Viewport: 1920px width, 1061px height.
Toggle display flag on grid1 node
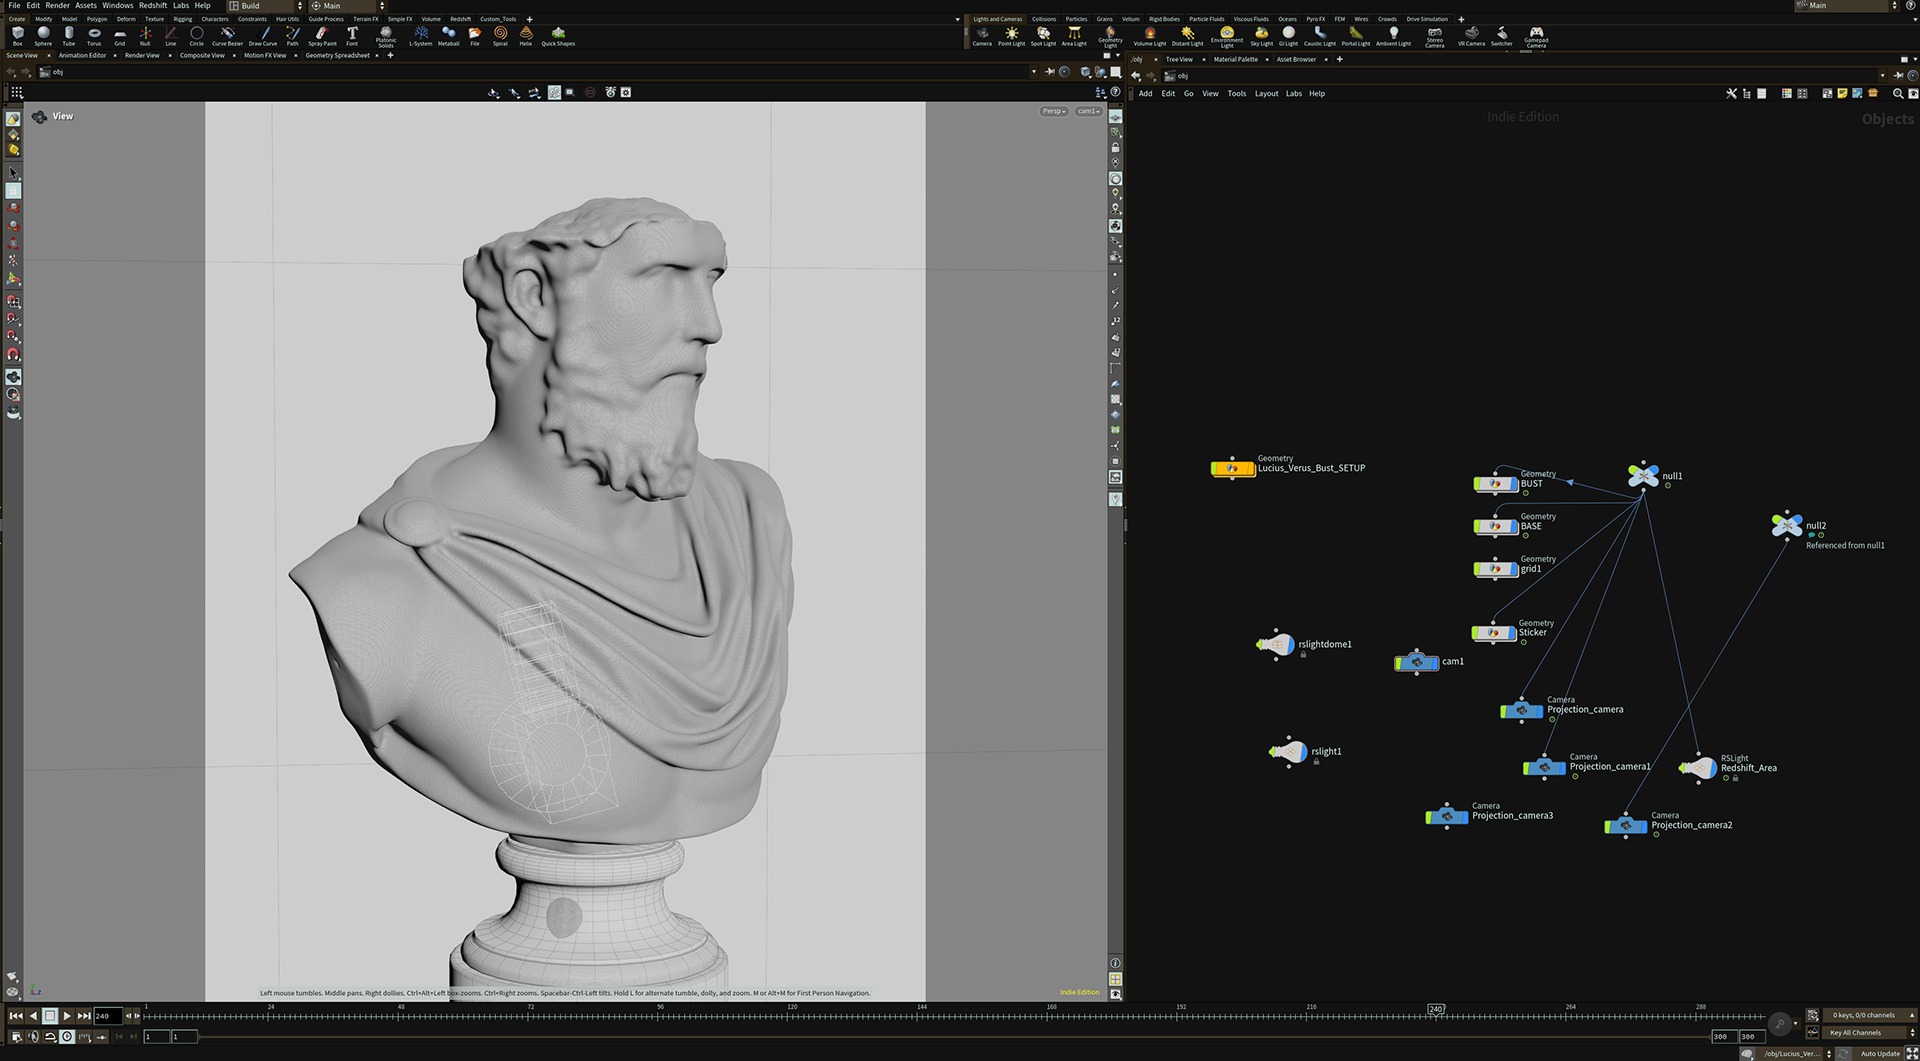1514,569
